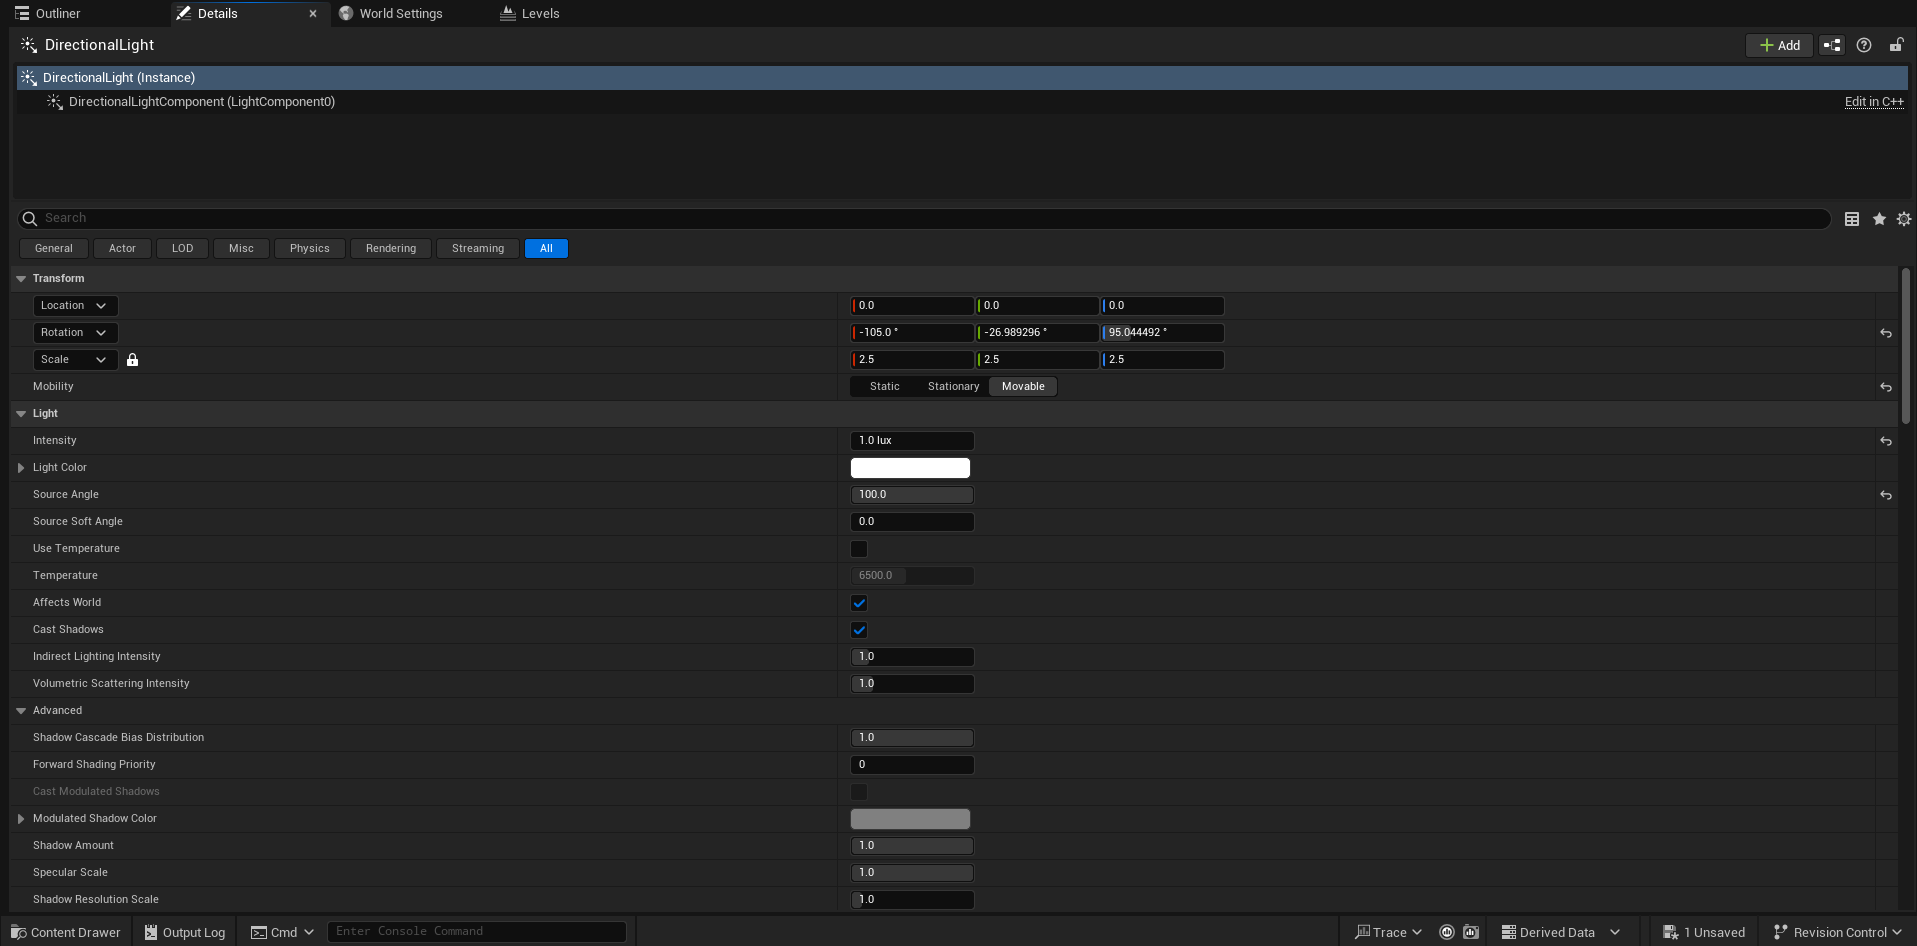Switch to the Levels tab
This screenshot has height=946, width=1917.
530,14
